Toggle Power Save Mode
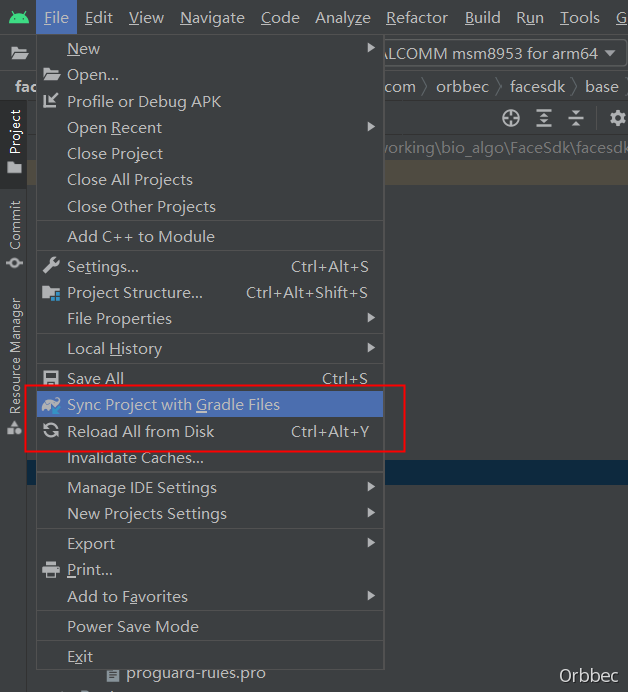This screenshot has width=628, height=692. 210,626
